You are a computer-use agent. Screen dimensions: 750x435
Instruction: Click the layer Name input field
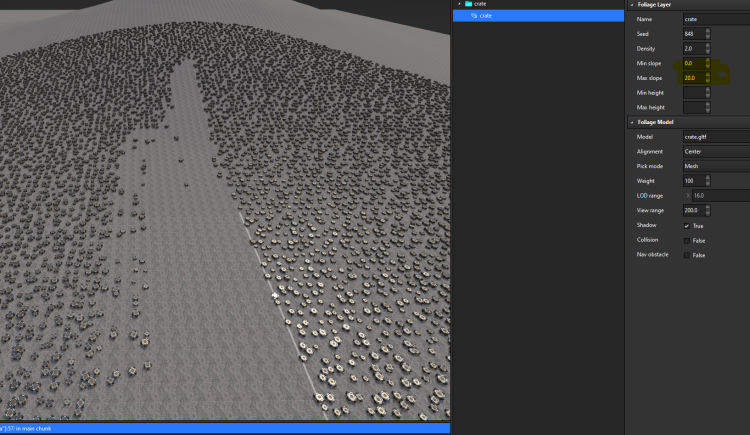(714, 19)
